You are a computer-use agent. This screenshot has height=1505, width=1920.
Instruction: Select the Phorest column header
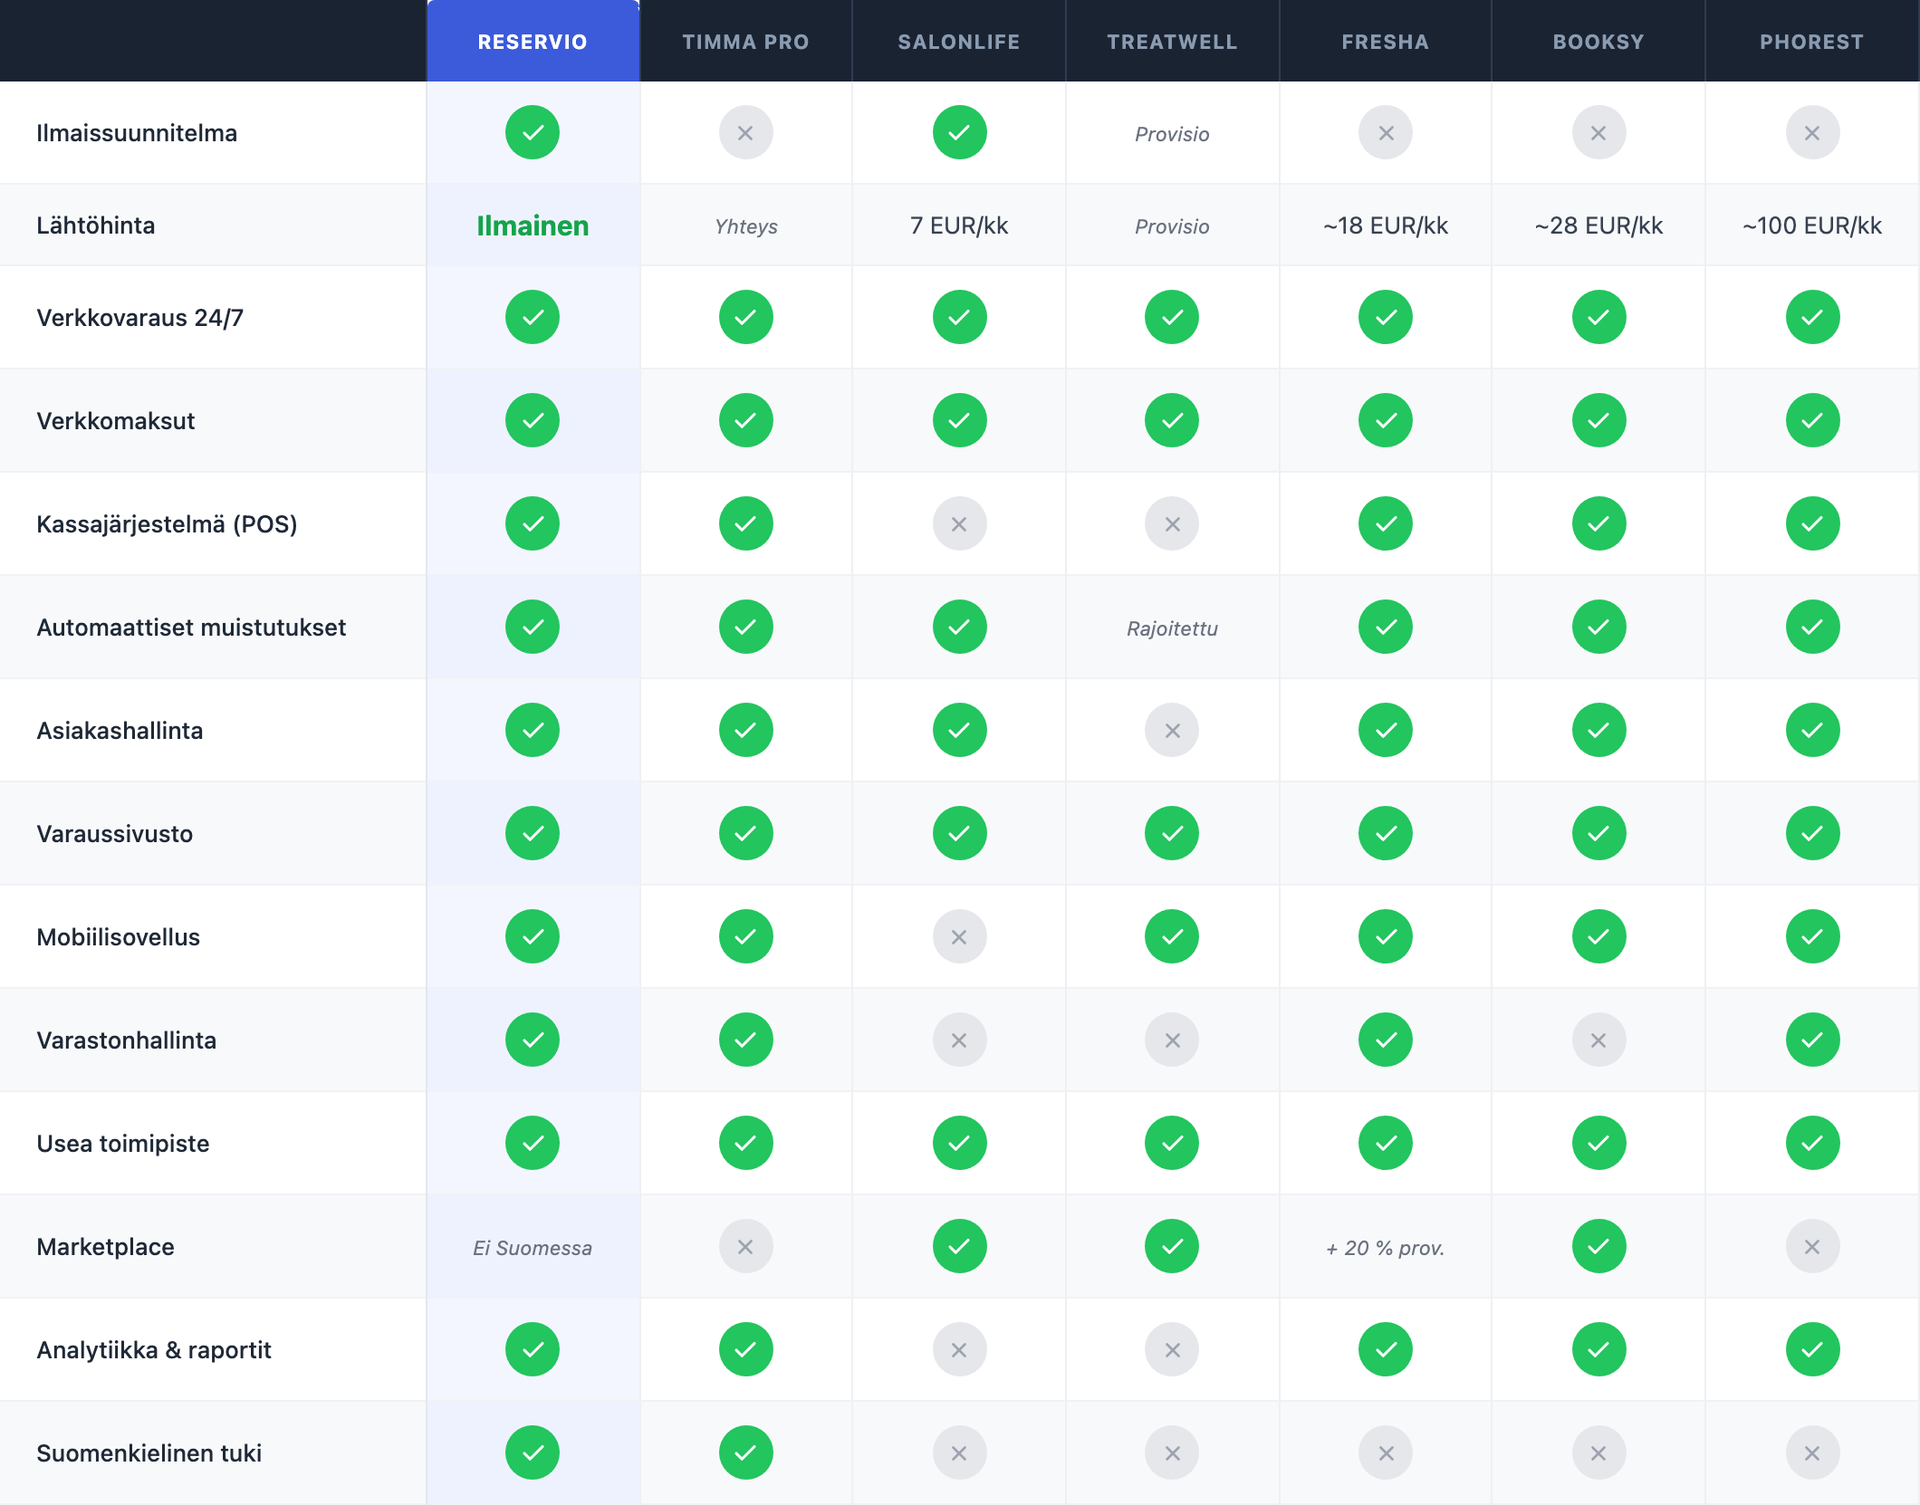1812,41
